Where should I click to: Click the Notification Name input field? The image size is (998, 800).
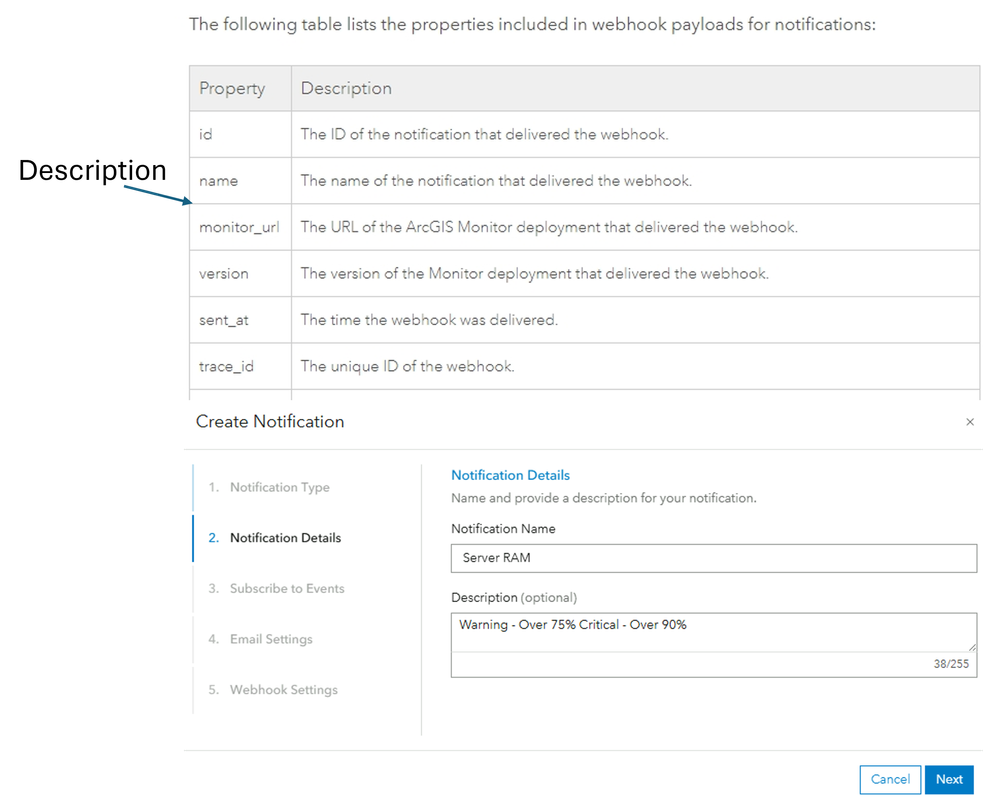tap(713, 558)
